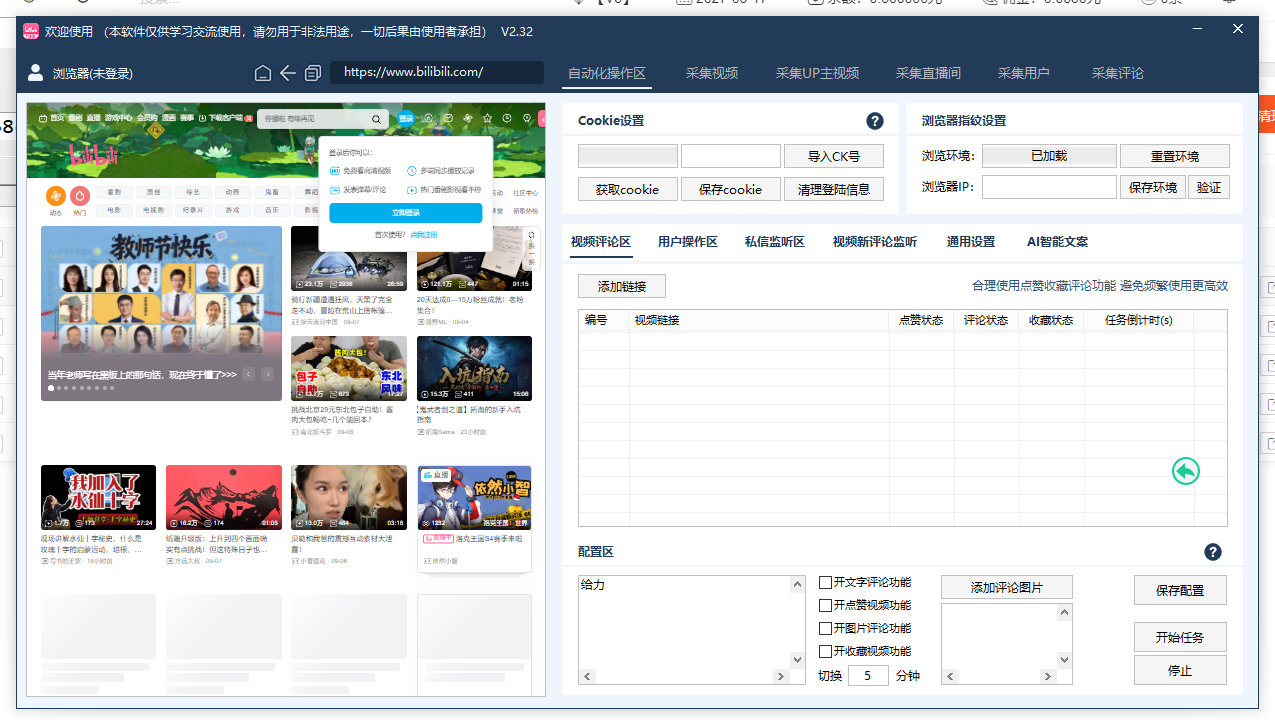The width and height of the screenshot is (1275, 725).
Task: Enable the 开点赞视频功能 checkbox
Action: (x=826, y=605)
